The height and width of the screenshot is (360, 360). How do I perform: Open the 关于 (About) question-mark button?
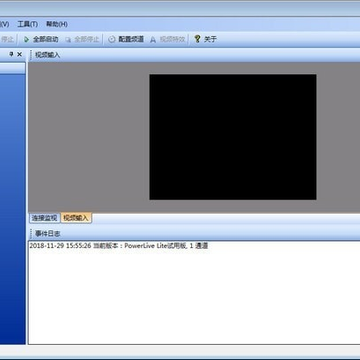[x=205, y=39]
